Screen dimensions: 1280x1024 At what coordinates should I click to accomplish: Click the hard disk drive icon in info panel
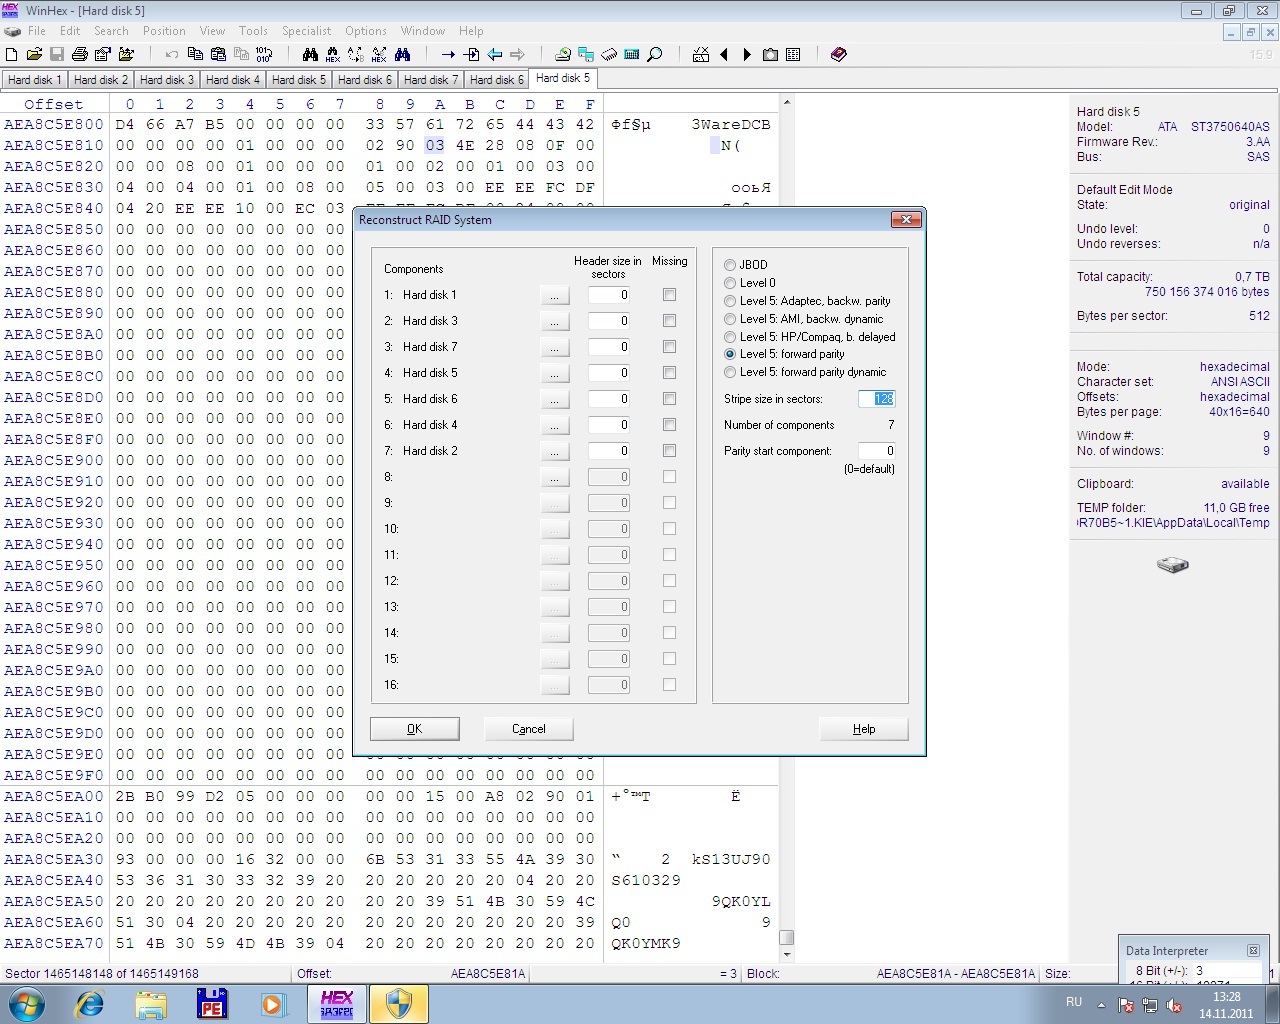1173,565
